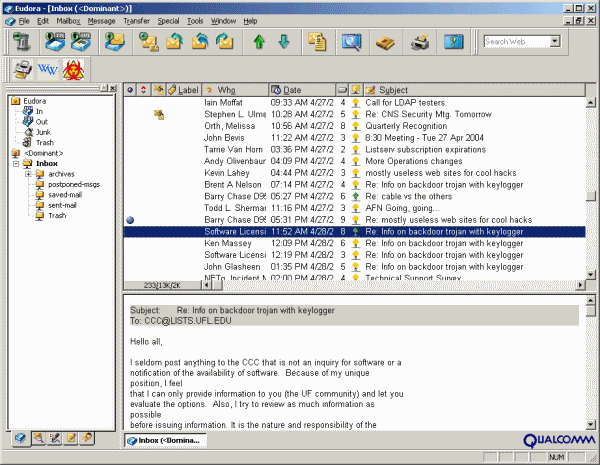Viewport: 600px width, 465px height.
Task: Click the Delete message trash can icon
Action: click(x=21, y=41)
